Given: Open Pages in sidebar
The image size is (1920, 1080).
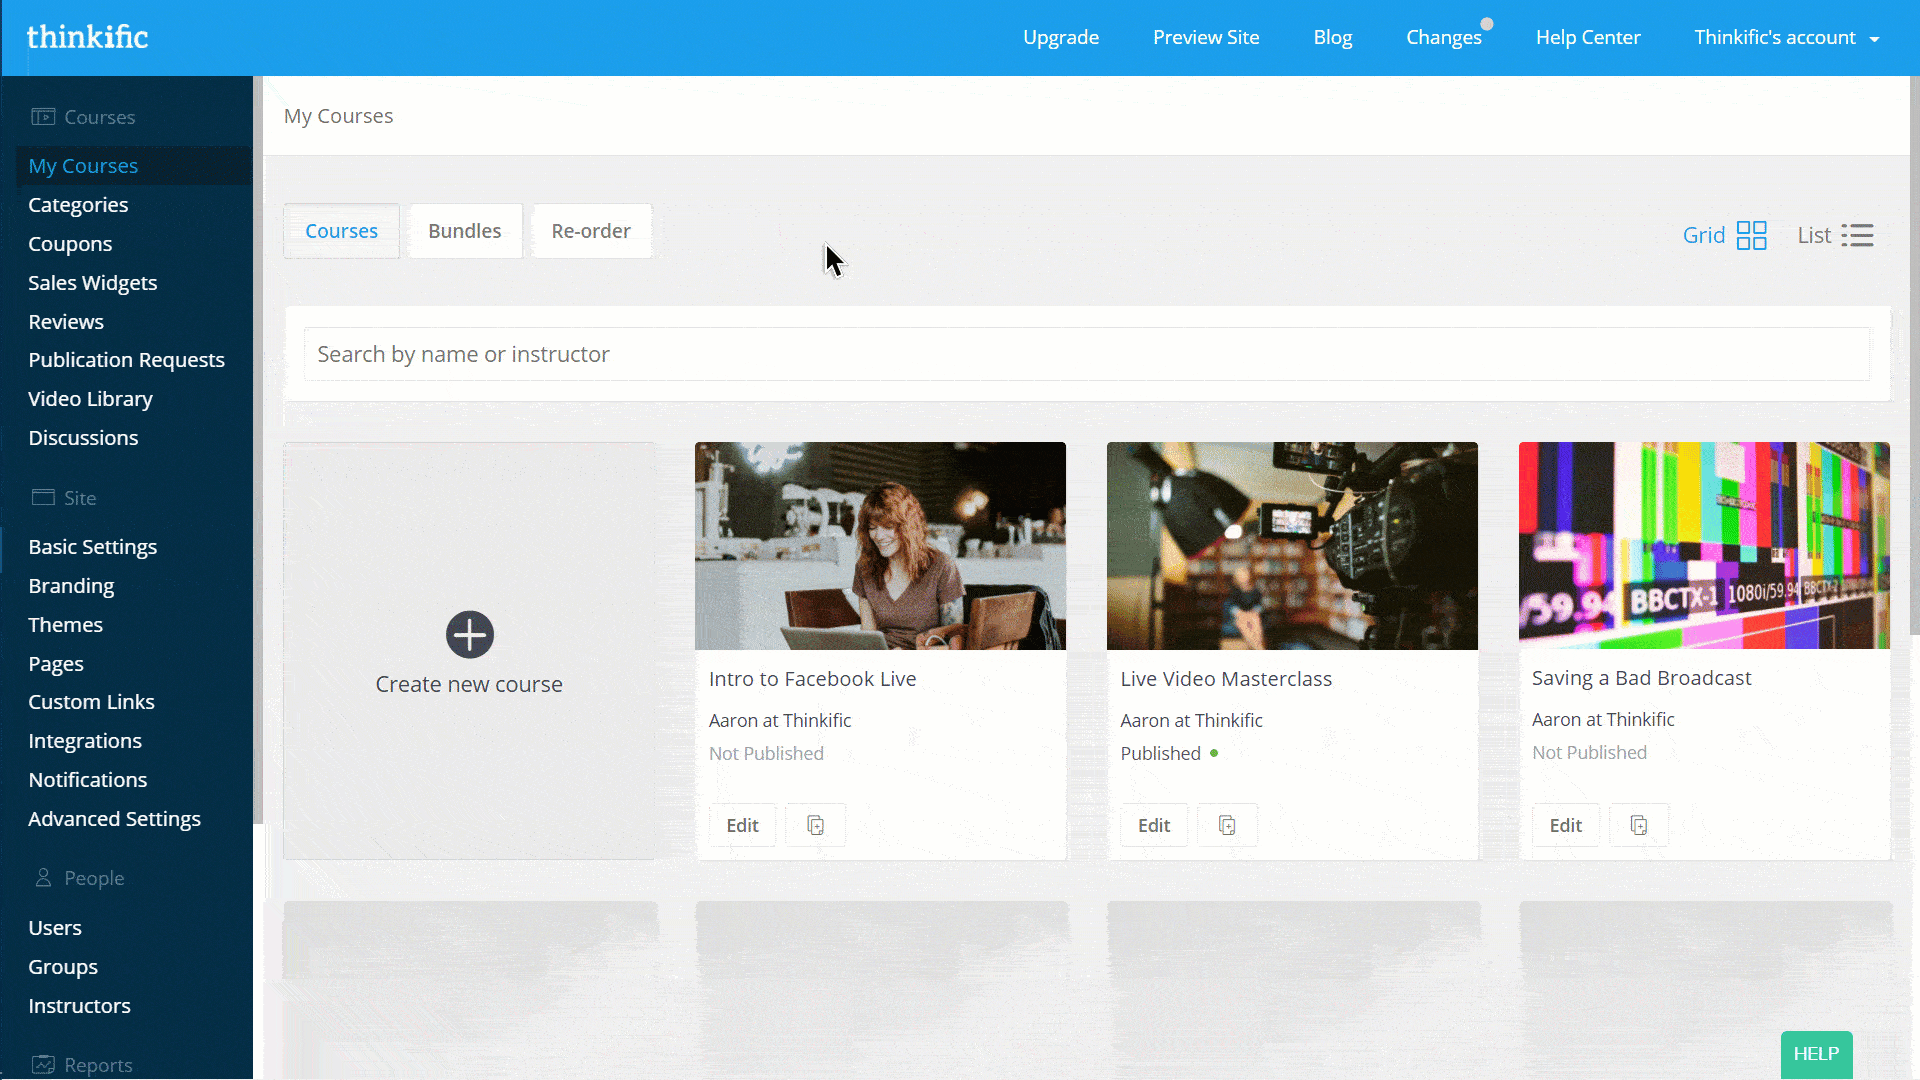Looking at the screenshot, I should click(56, 664).
